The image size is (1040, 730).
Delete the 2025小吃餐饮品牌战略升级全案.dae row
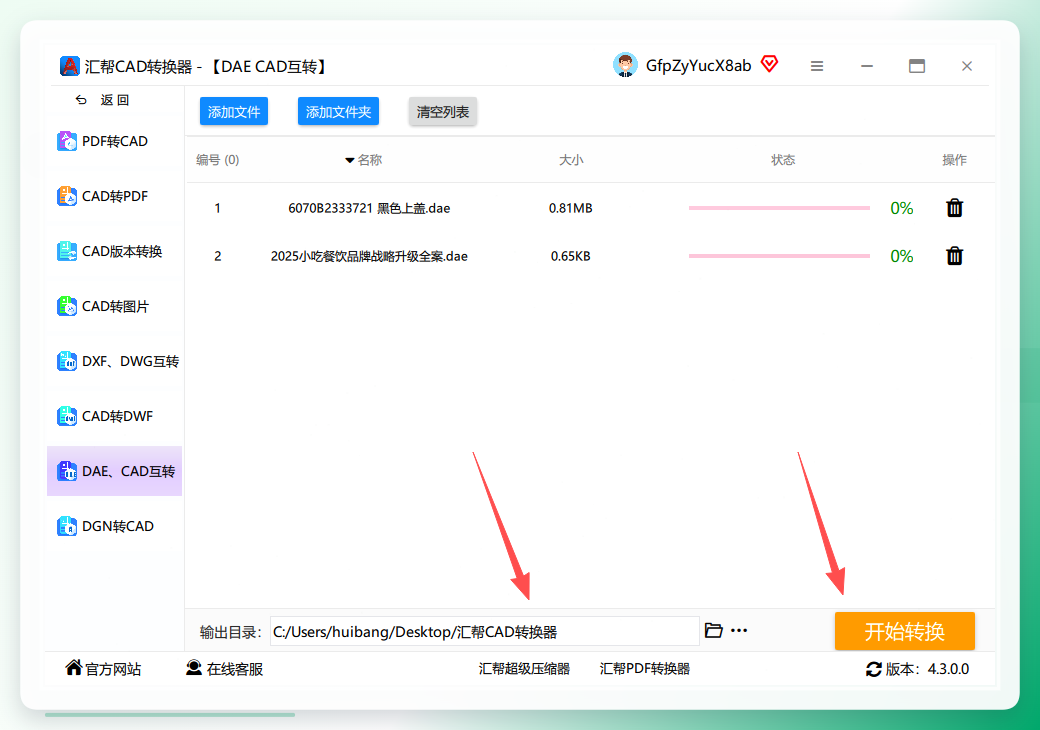(x=954, y=256)
